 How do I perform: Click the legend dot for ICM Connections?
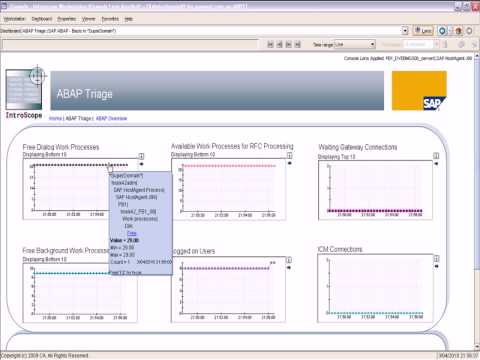436,266
